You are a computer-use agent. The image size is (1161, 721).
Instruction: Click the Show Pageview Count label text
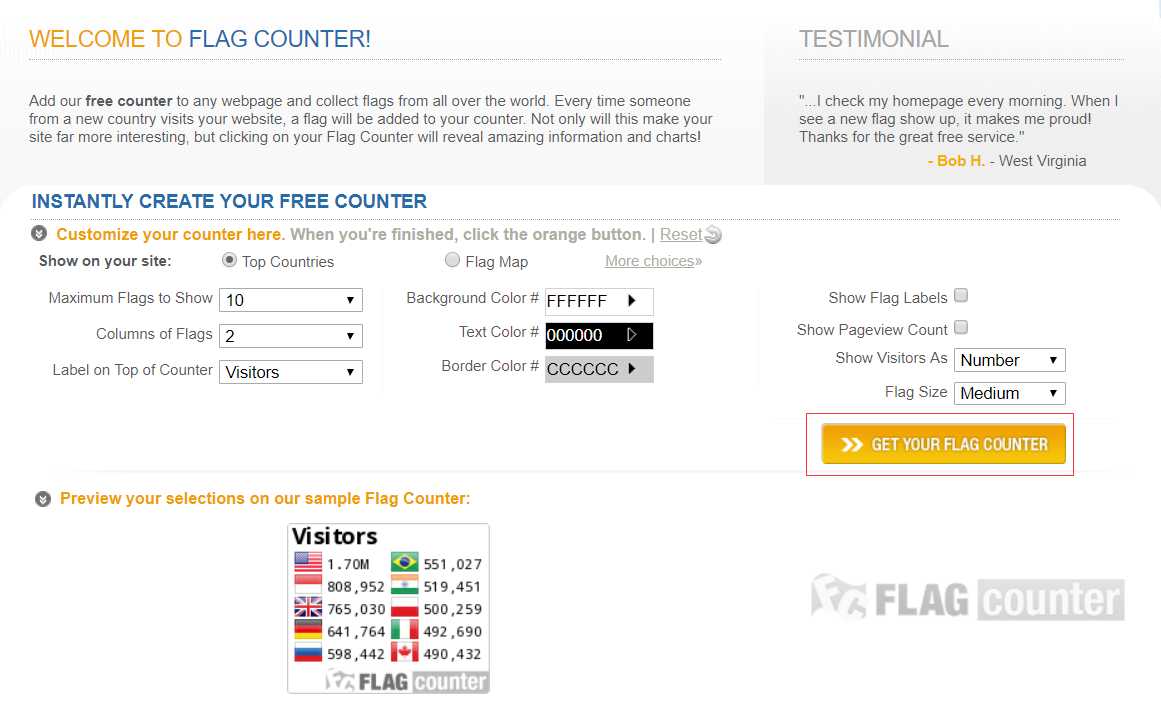pyautogui.click(x=872, y=330)
